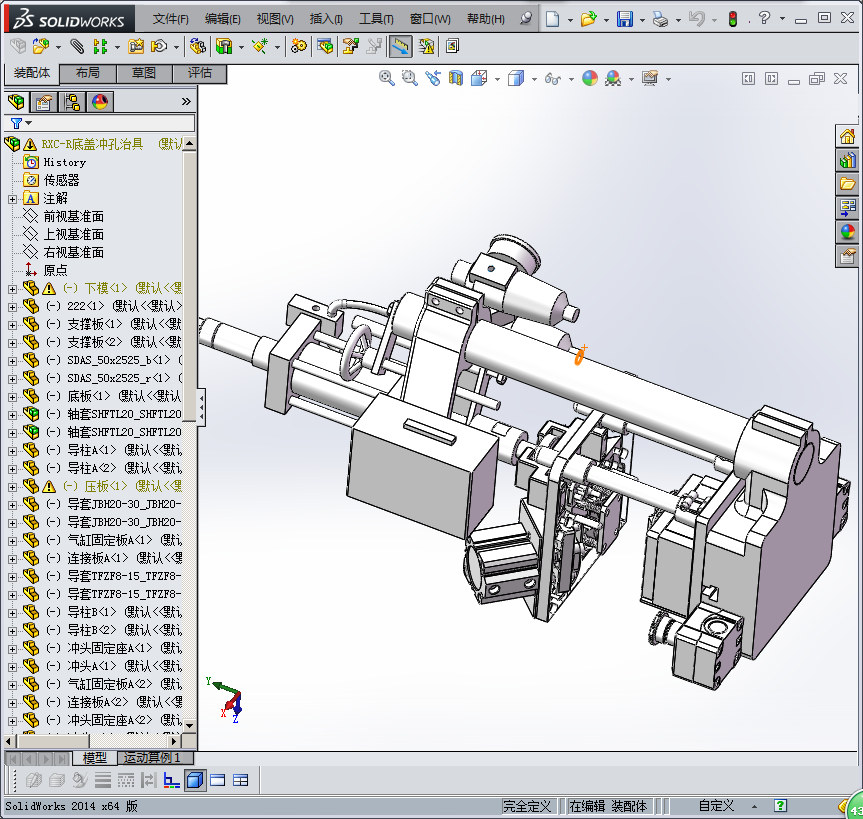The width and height of the screenshot is (863, 819).
Task: Select the Zoom to Area tool
Action: click(x=407, y=79)
